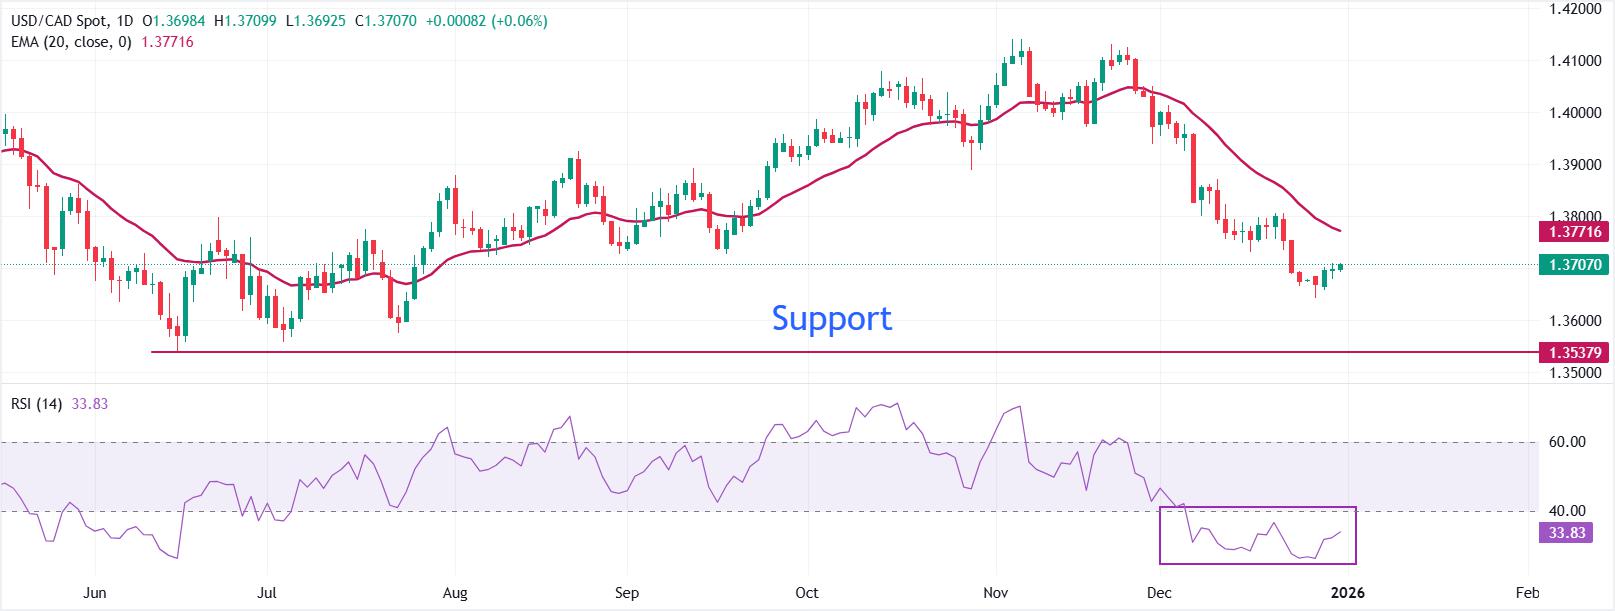Select the Oct label on the time axis
This screenshot has height=611, width=1615.
point(806,592)
